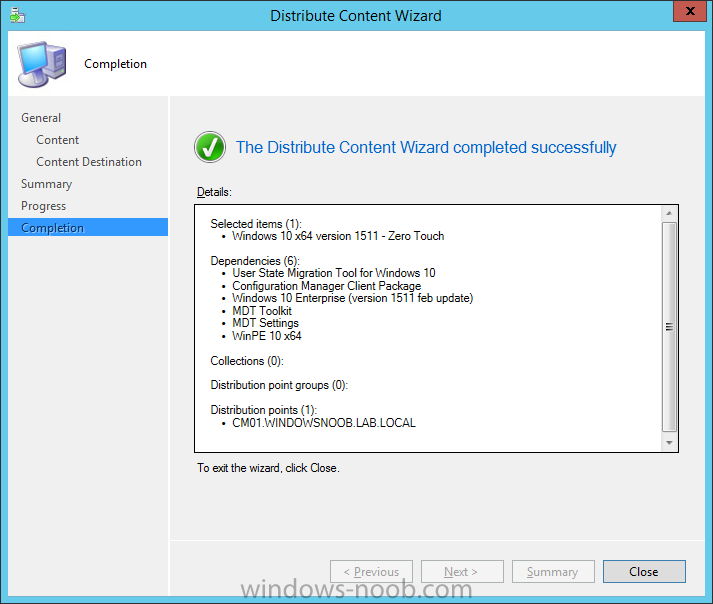Click the 'MDT Settings' dependency
Screen dimensions: 713x604
coord(266,323)
